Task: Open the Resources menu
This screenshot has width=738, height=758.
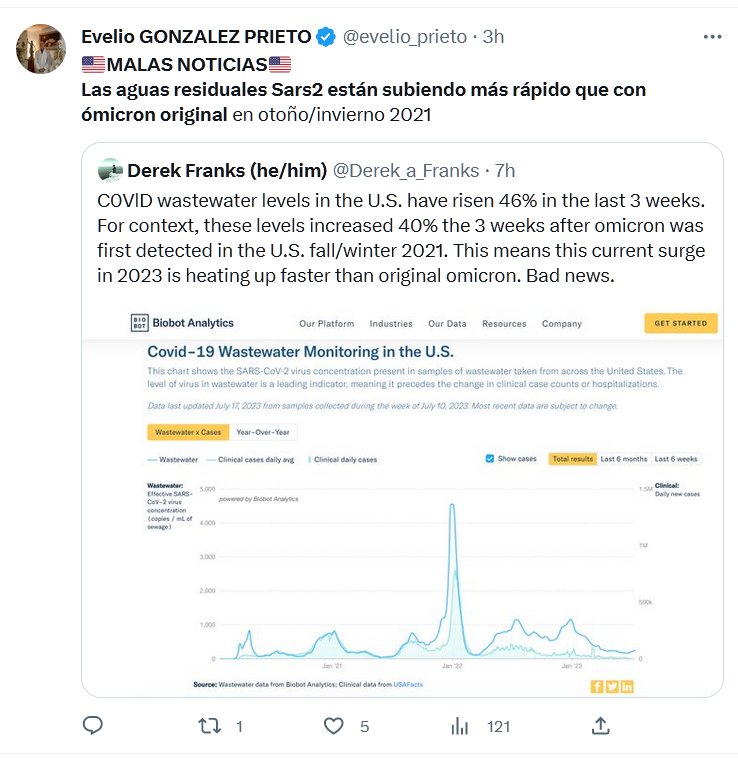Action: tap(504, 324)
